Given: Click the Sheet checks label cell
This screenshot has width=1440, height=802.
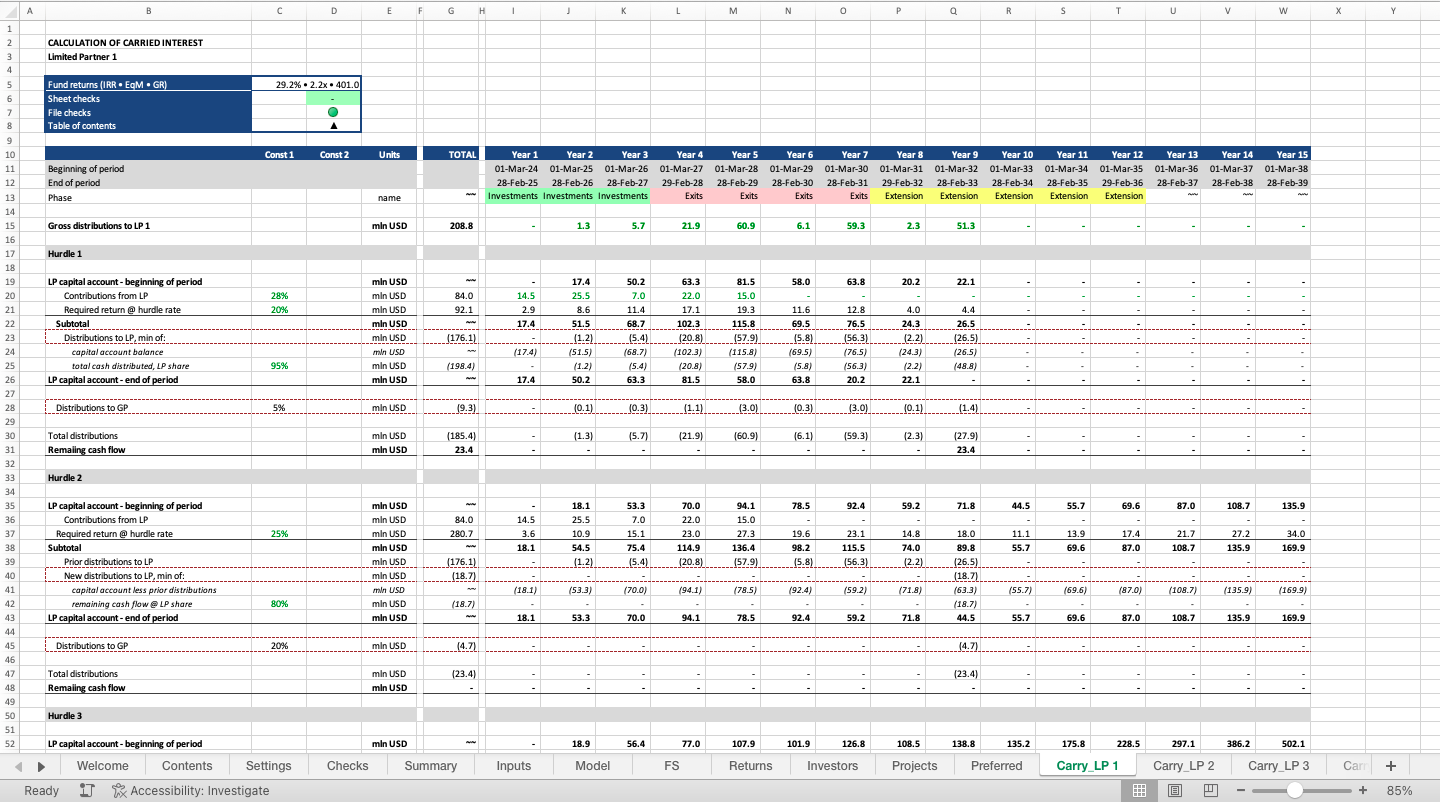Looking at the screenshot, I should point(148,99).
